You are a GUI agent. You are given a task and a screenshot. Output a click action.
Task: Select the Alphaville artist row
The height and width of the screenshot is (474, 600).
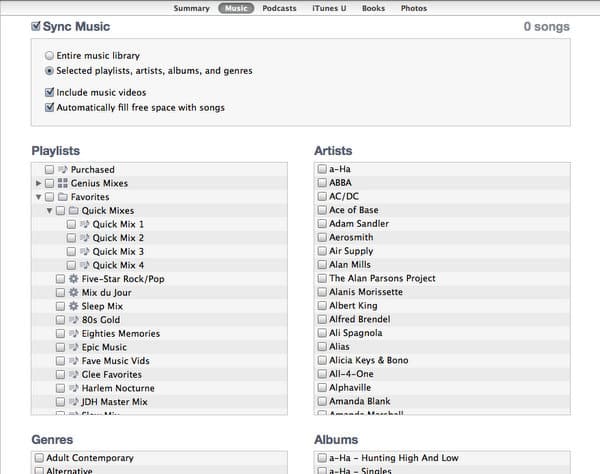click(442, 388)
